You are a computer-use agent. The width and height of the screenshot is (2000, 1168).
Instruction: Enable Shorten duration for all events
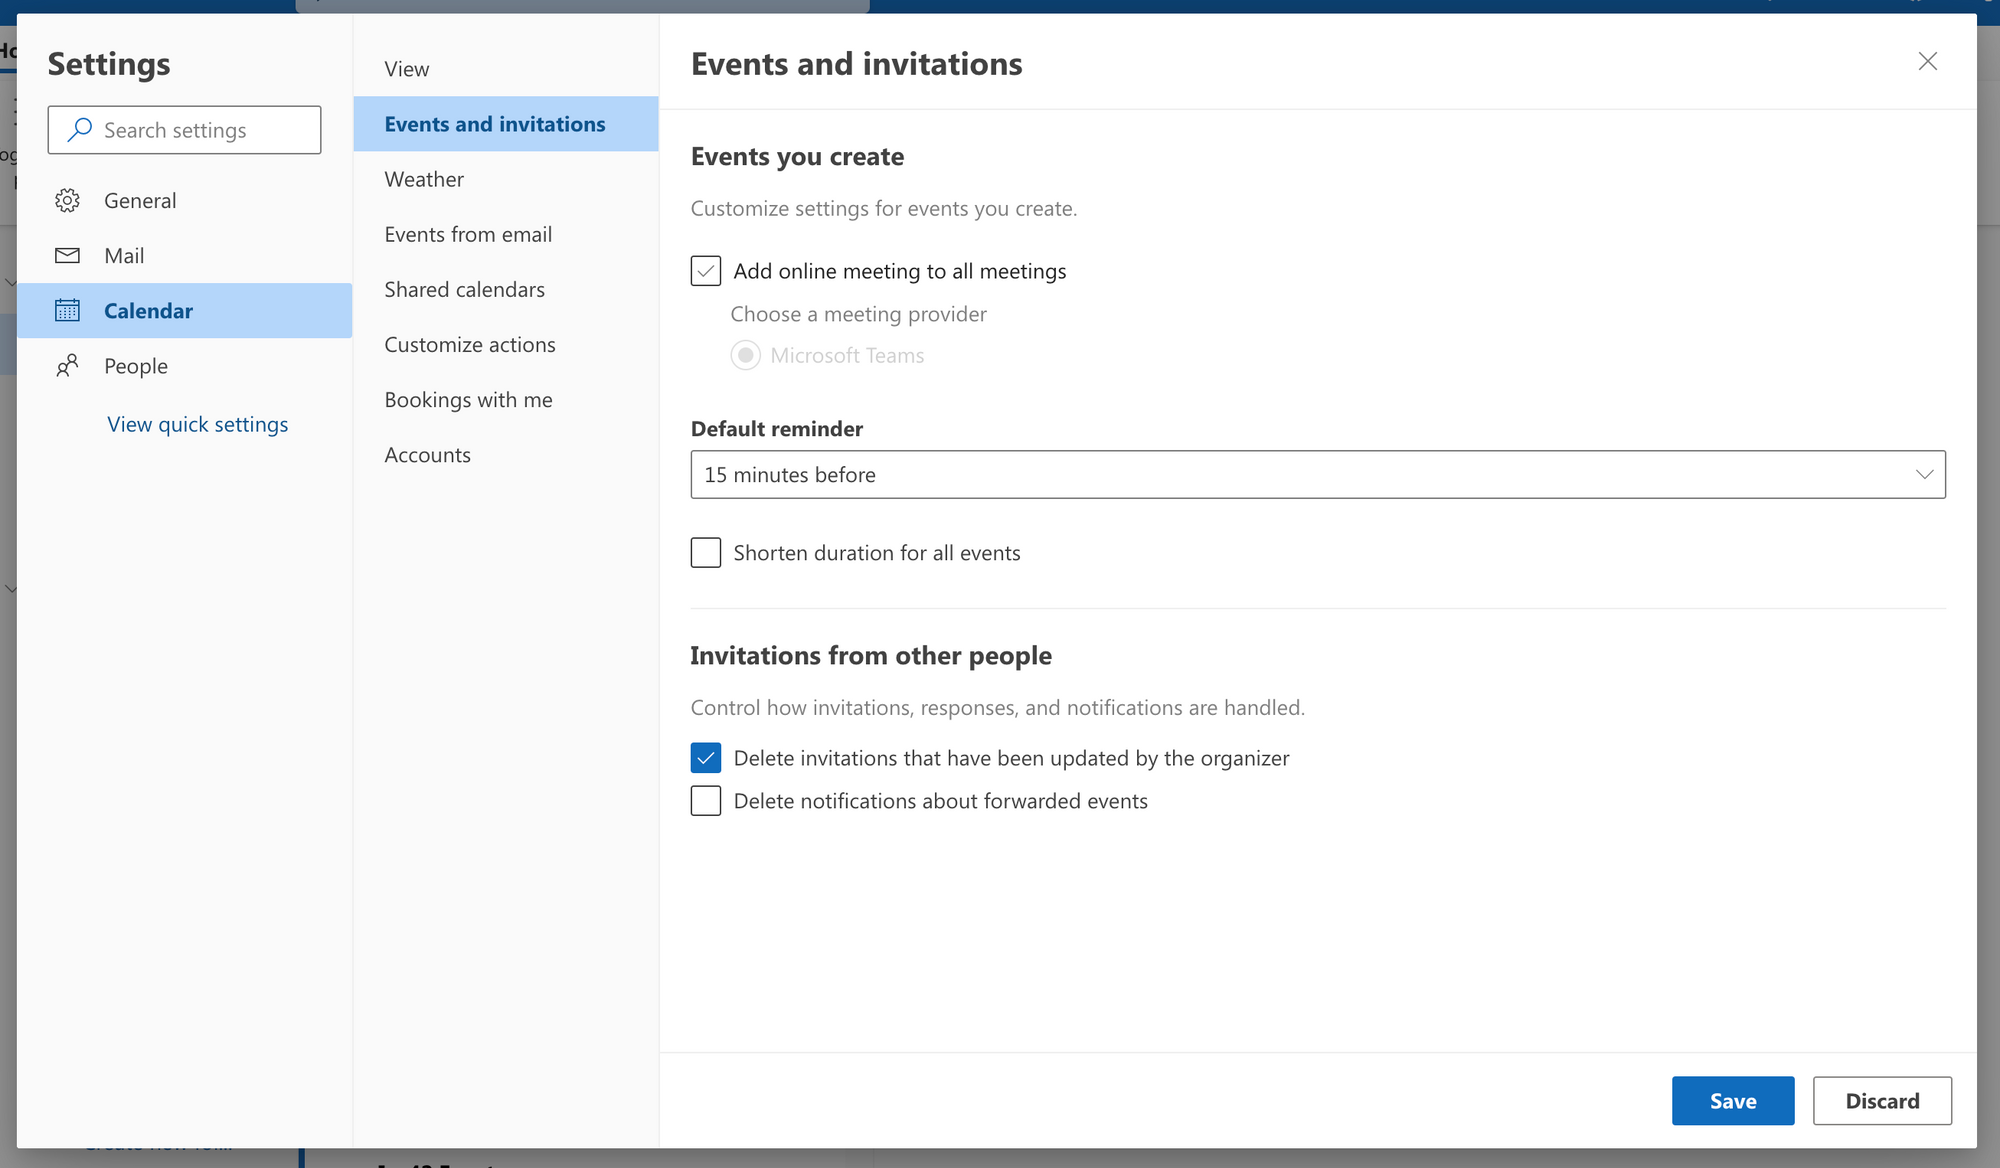(x=705, y=552)
